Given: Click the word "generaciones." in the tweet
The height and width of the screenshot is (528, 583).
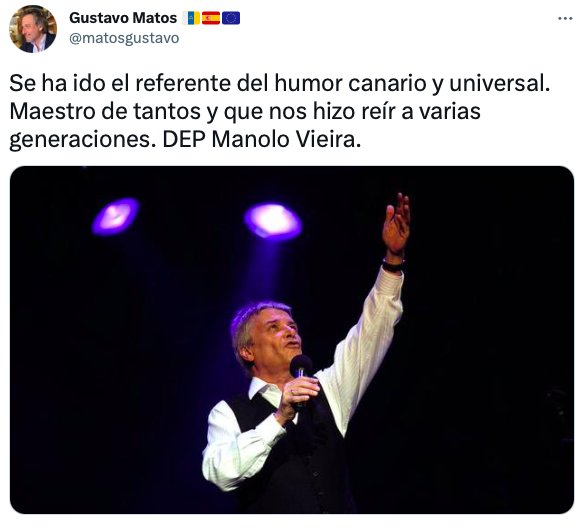Looking at the screenshot, I should point(83,141).
